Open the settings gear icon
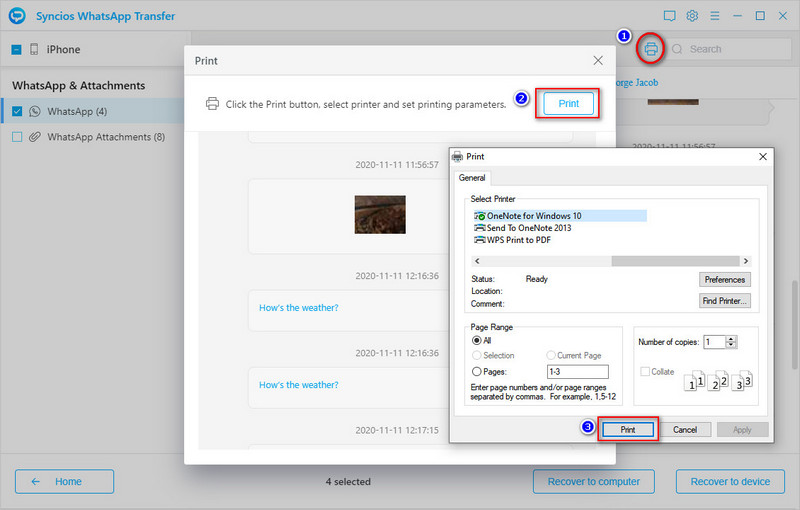800x510 pixels. pyautogui.click(x=692, y=16)
